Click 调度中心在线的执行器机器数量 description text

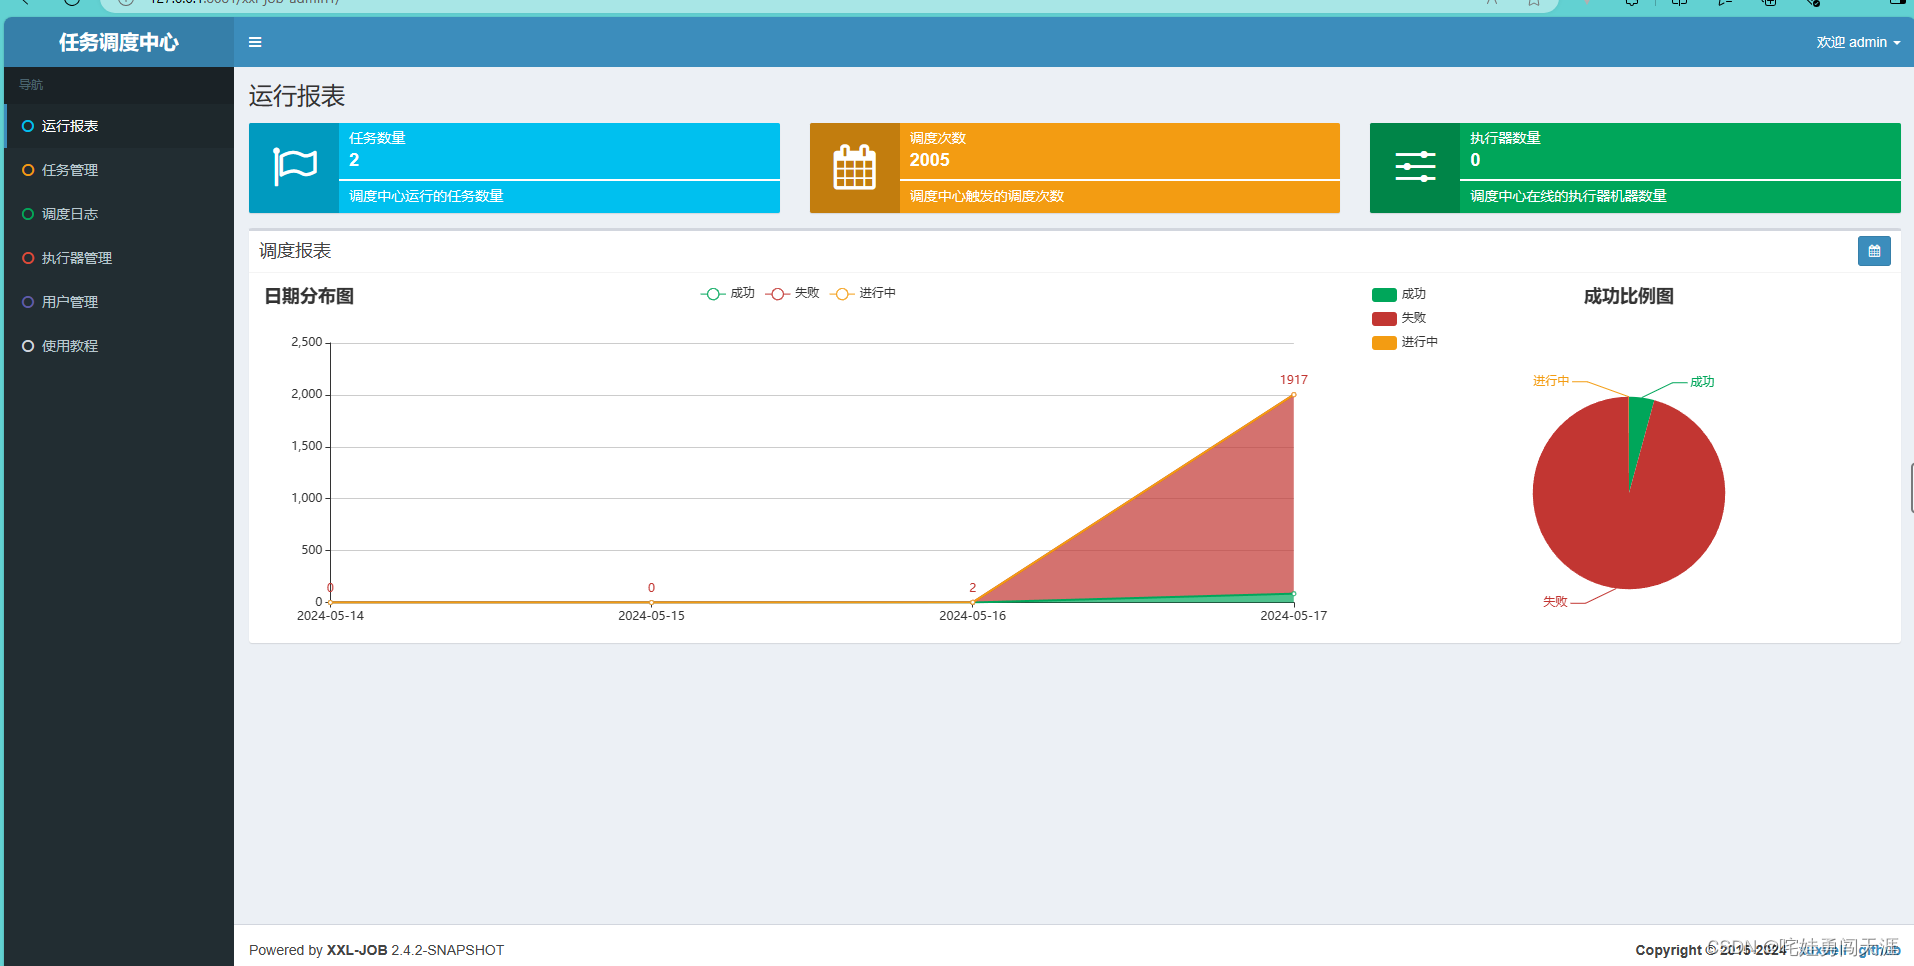[1568, 196]
